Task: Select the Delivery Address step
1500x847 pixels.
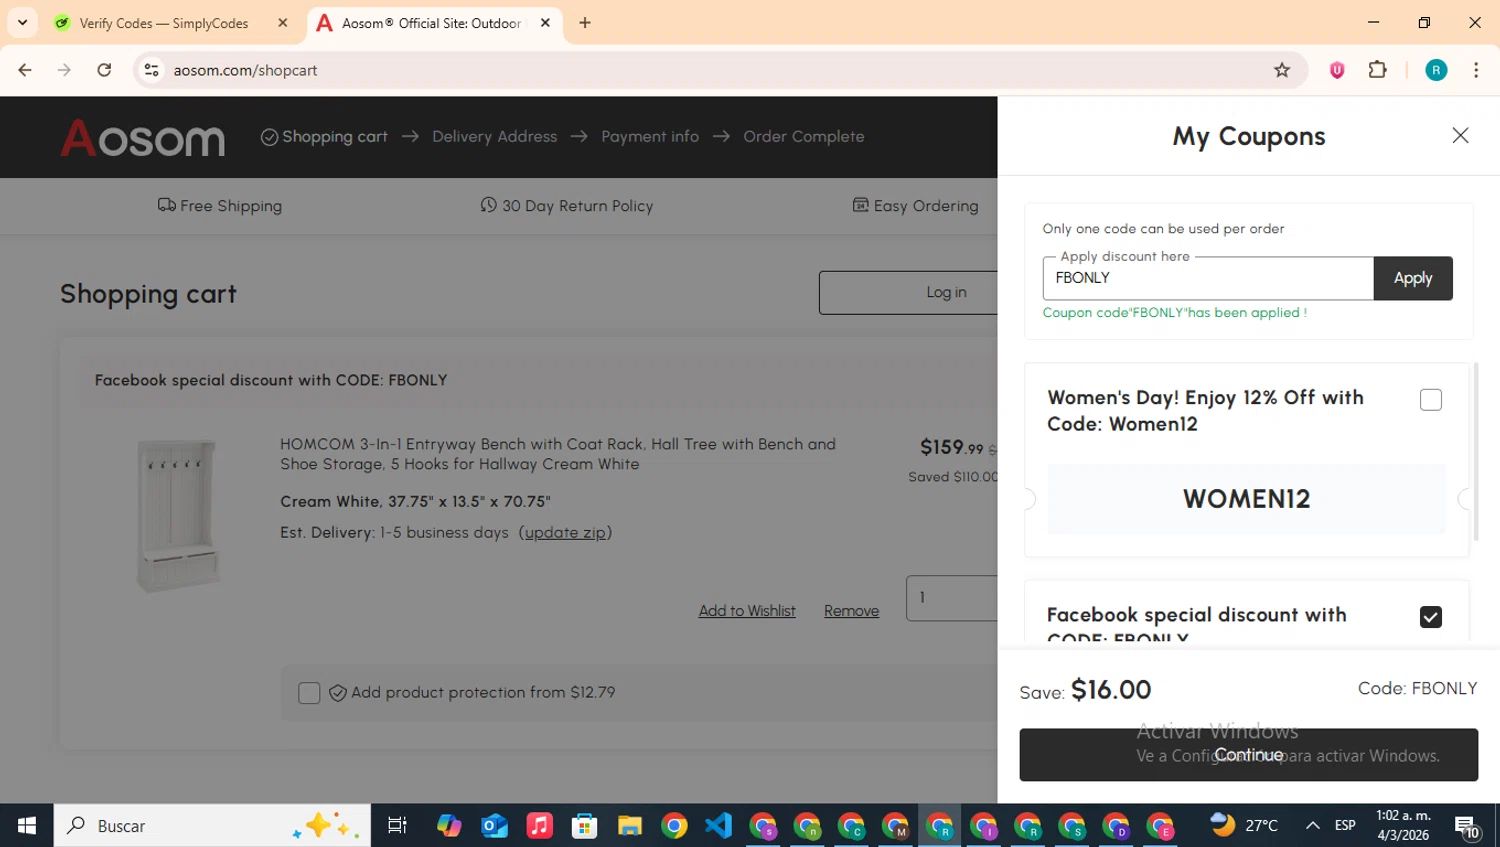Action: tap(494, 137)
